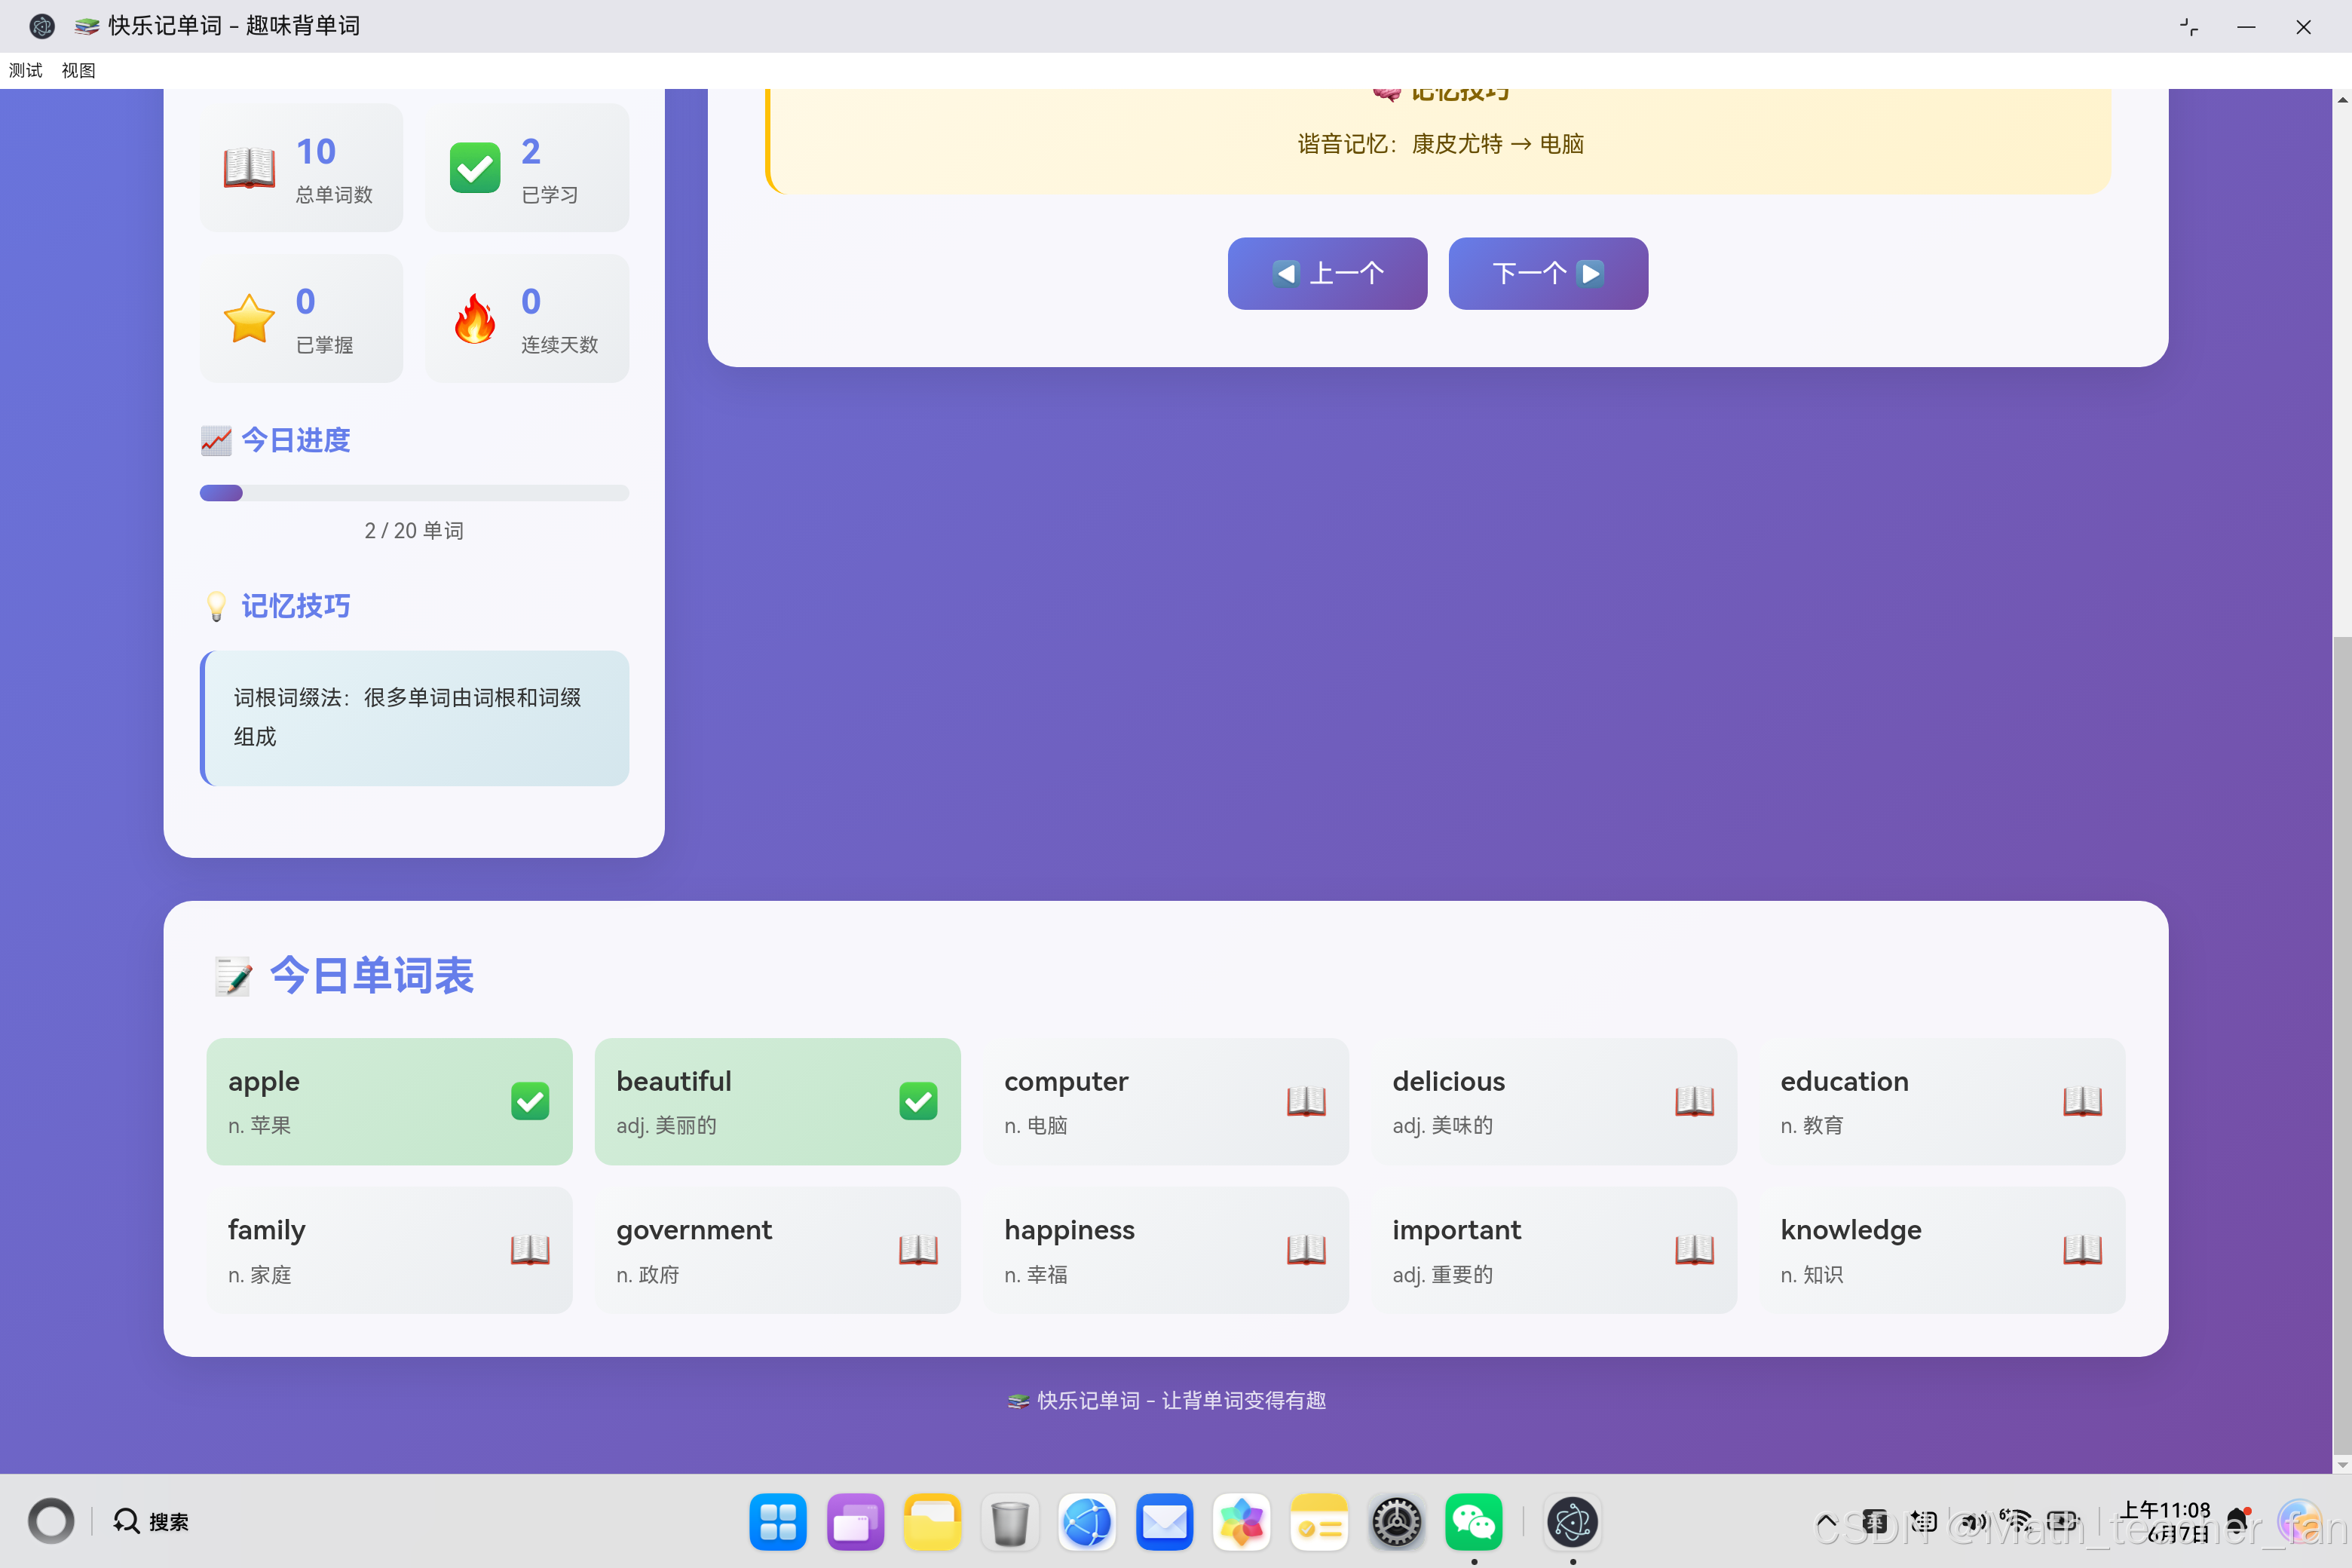
Task: Click the n. 知识 definition text
Action: [x=1811, y=1274]
